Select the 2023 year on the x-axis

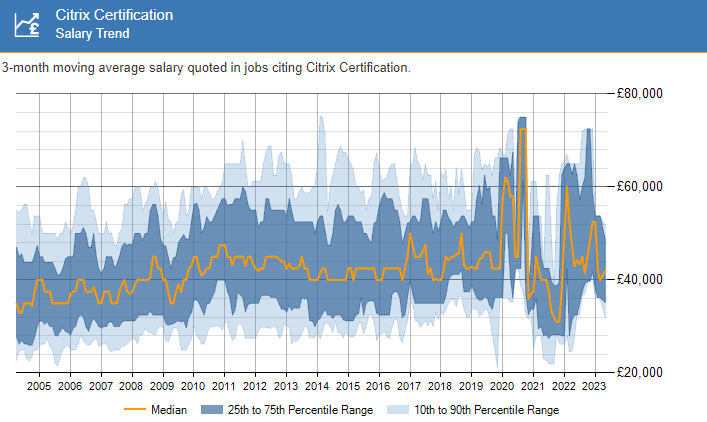click(593, 386)
